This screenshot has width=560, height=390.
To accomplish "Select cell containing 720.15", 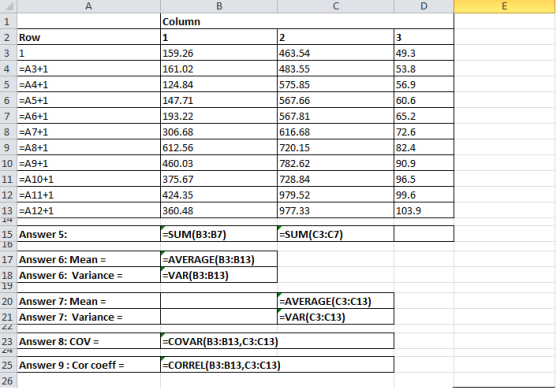I will (336, 147).
